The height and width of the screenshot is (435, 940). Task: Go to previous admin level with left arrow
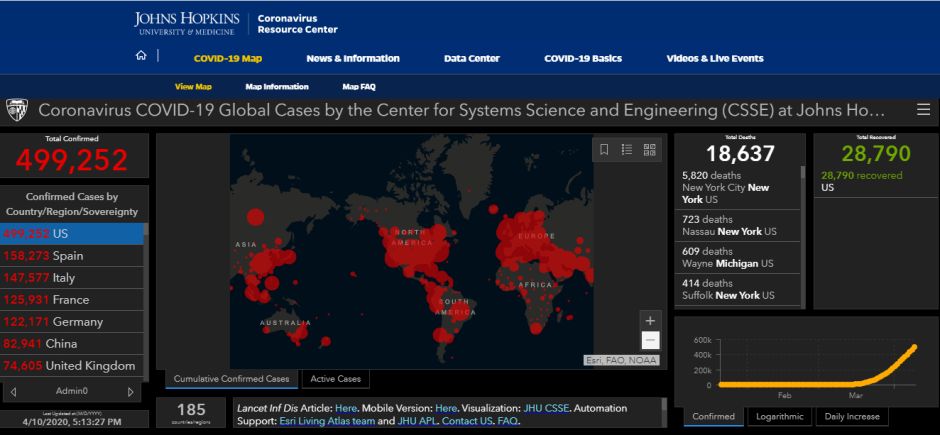18,392
